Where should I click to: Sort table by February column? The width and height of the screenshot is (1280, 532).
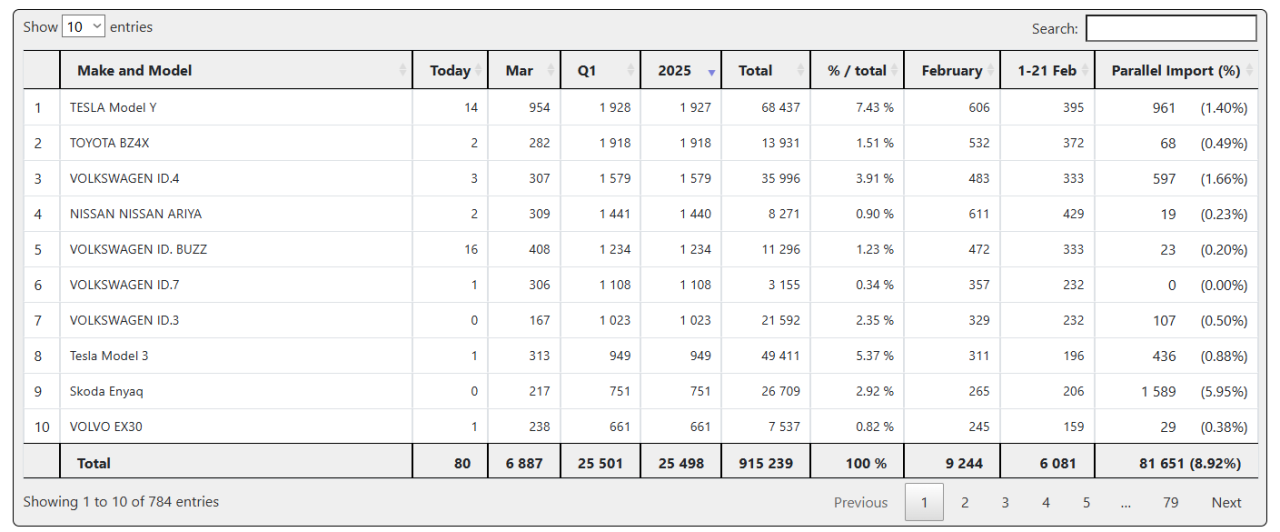click(952, 71)
